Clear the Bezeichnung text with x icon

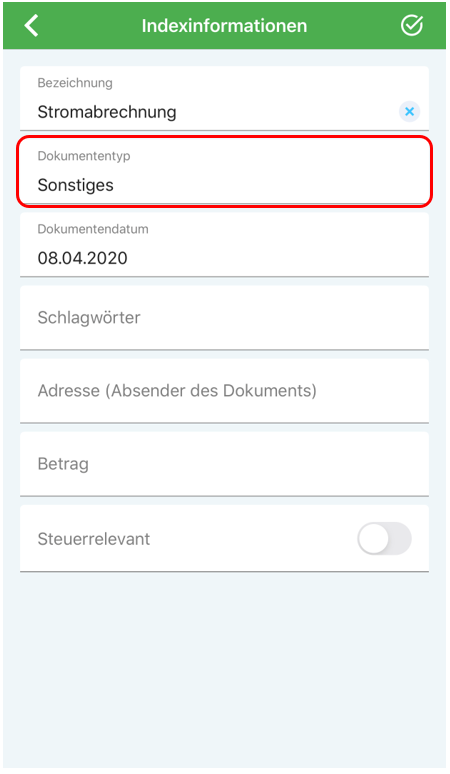pyautogui.click(x=410, y=112)
